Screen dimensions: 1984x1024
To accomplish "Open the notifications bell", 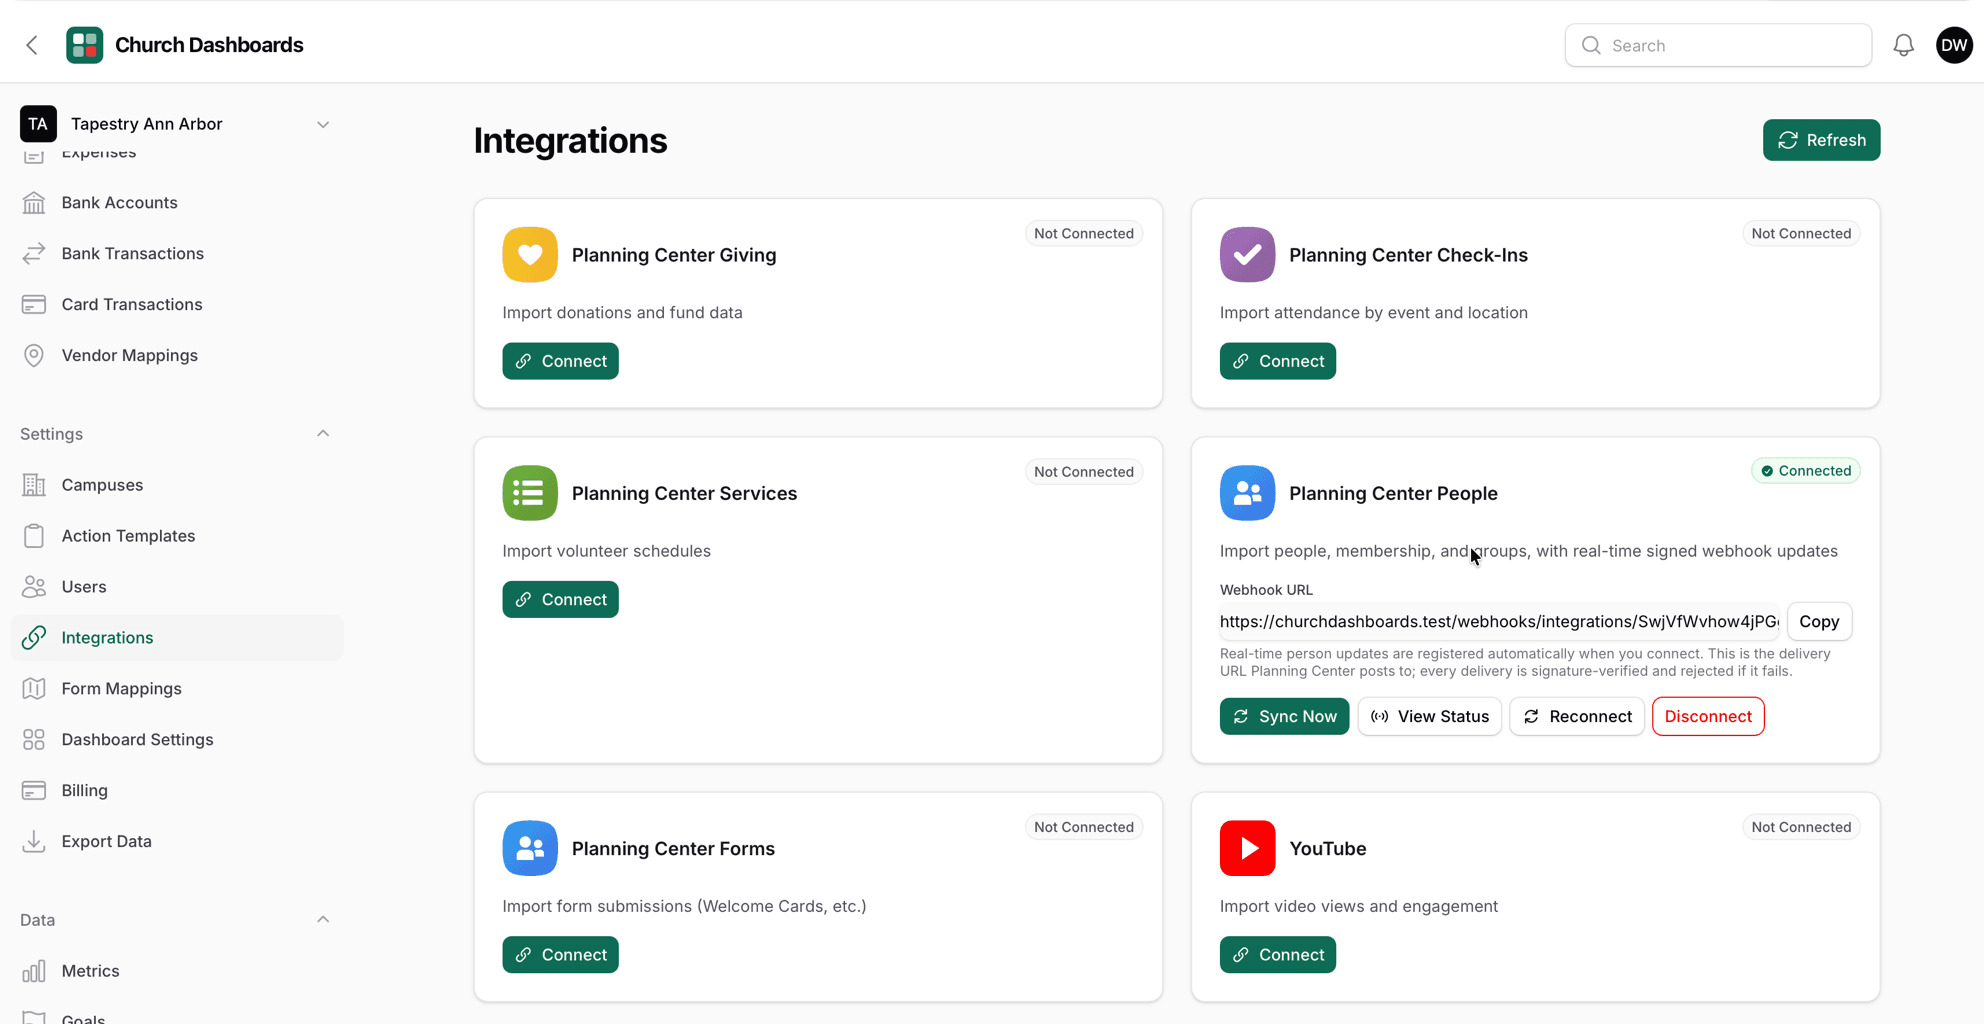I will pyautogui.click(x=1903, y=45).
